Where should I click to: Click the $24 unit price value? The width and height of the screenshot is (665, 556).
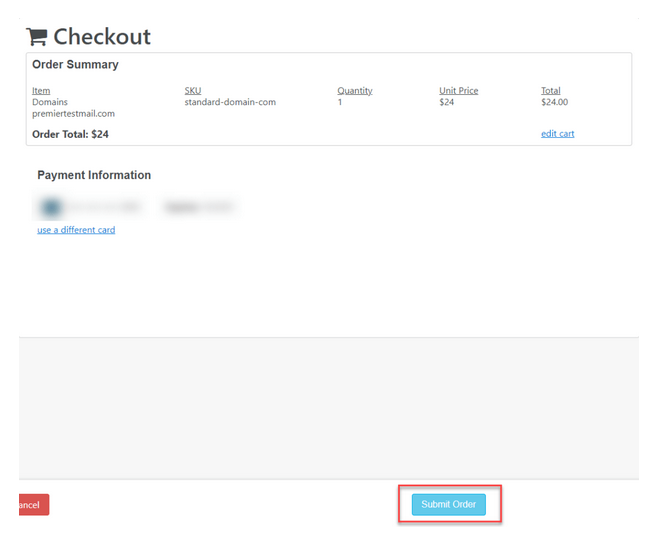coord(447,102)
